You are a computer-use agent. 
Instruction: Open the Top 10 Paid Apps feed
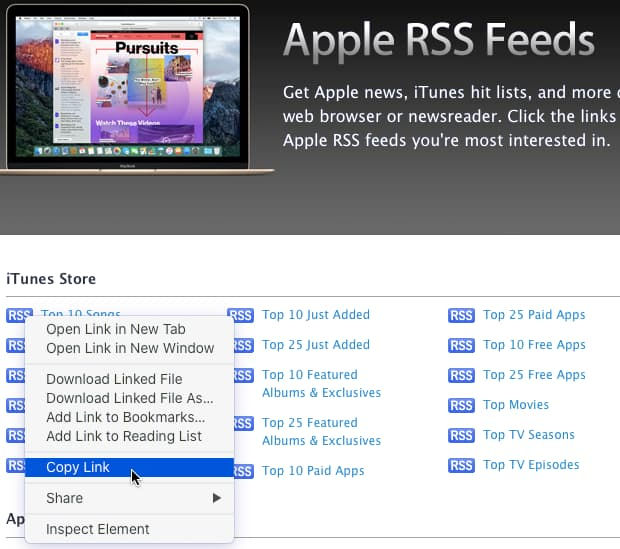pyautogui.click(x=313, y=471)
